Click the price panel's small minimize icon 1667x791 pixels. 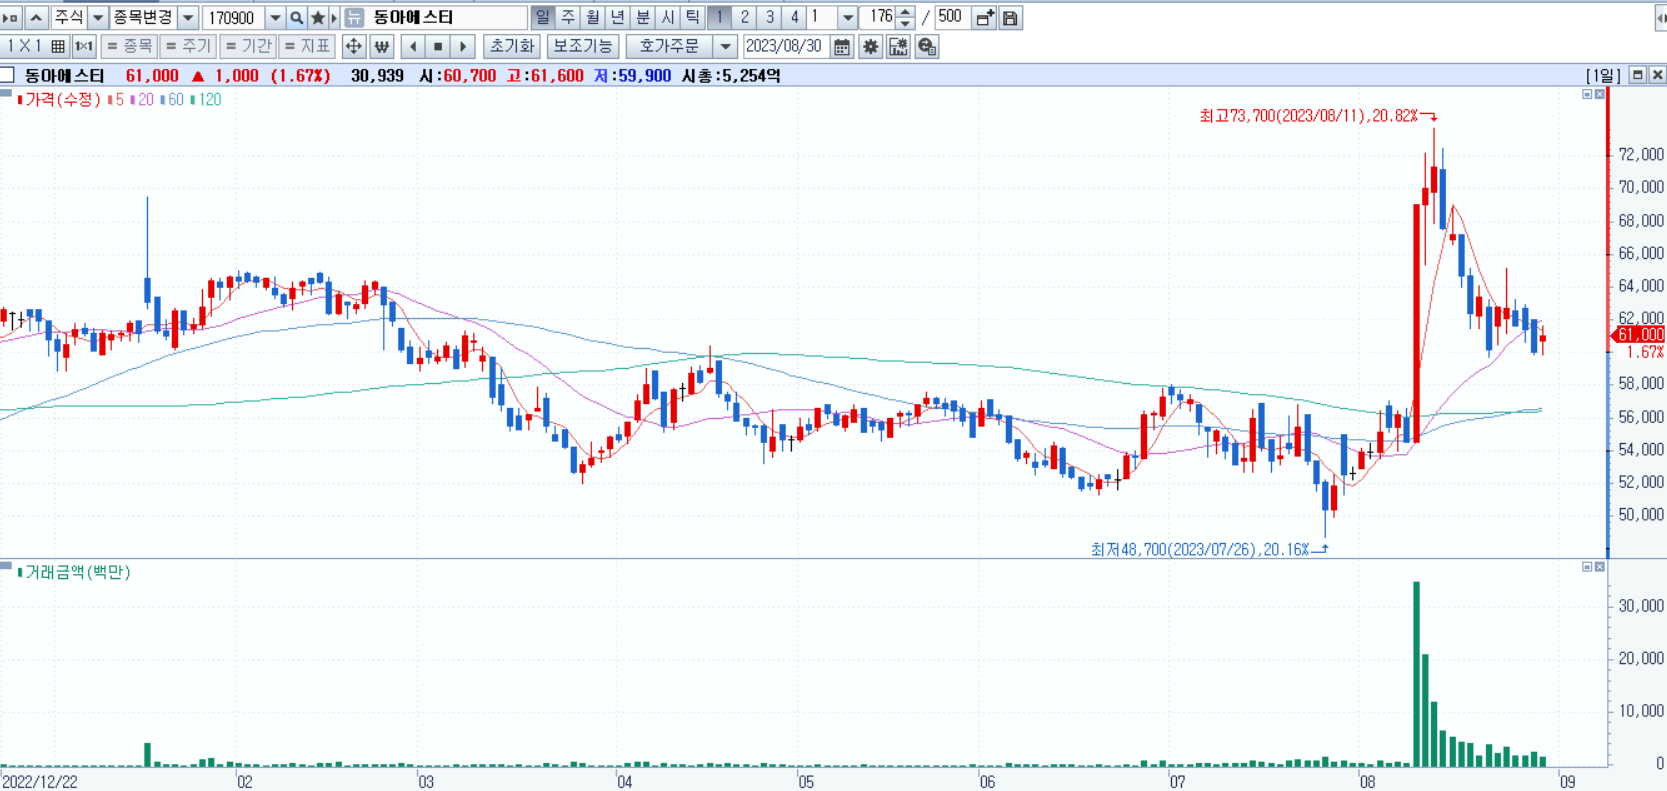(1587, 94)
